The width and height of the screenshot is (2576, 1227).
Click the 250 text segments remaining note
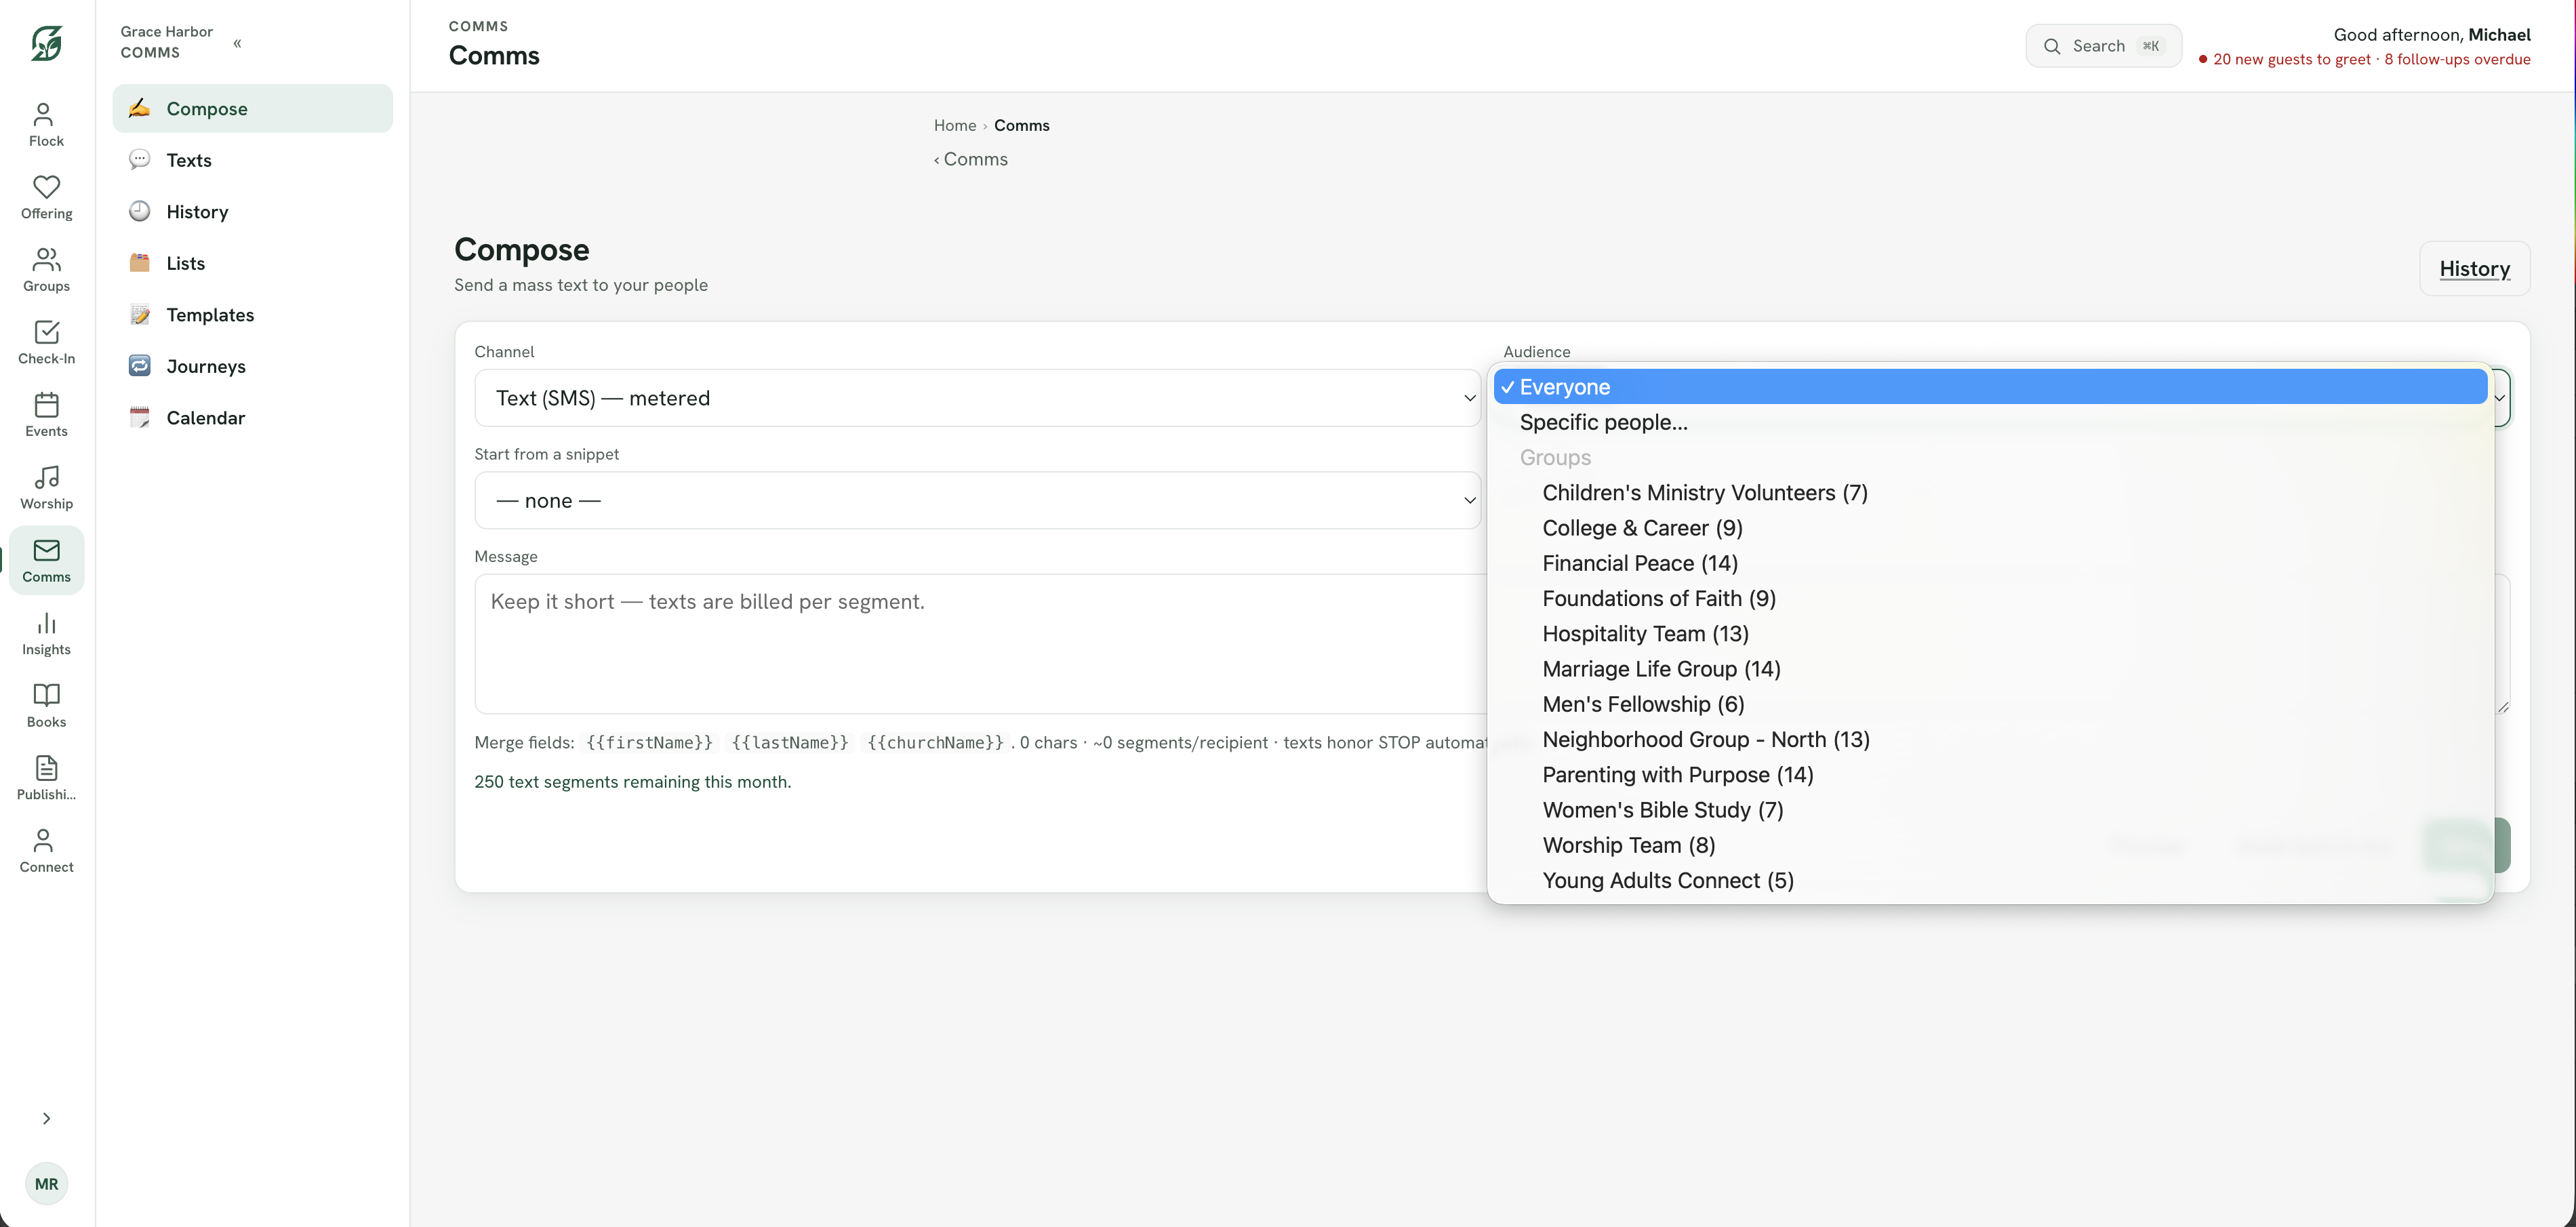point(632,782)
